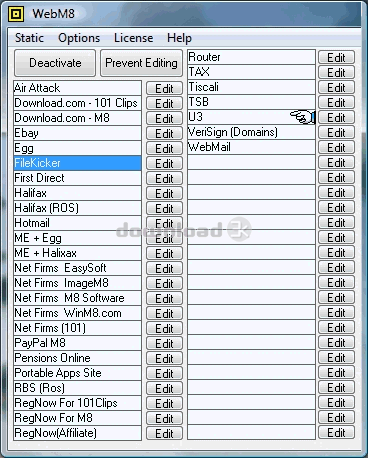This screenshot has height=458, width=368.
Task: Select the VeriSign (Domains) entry
Action: pyautogui.click(x=251, y=132)
